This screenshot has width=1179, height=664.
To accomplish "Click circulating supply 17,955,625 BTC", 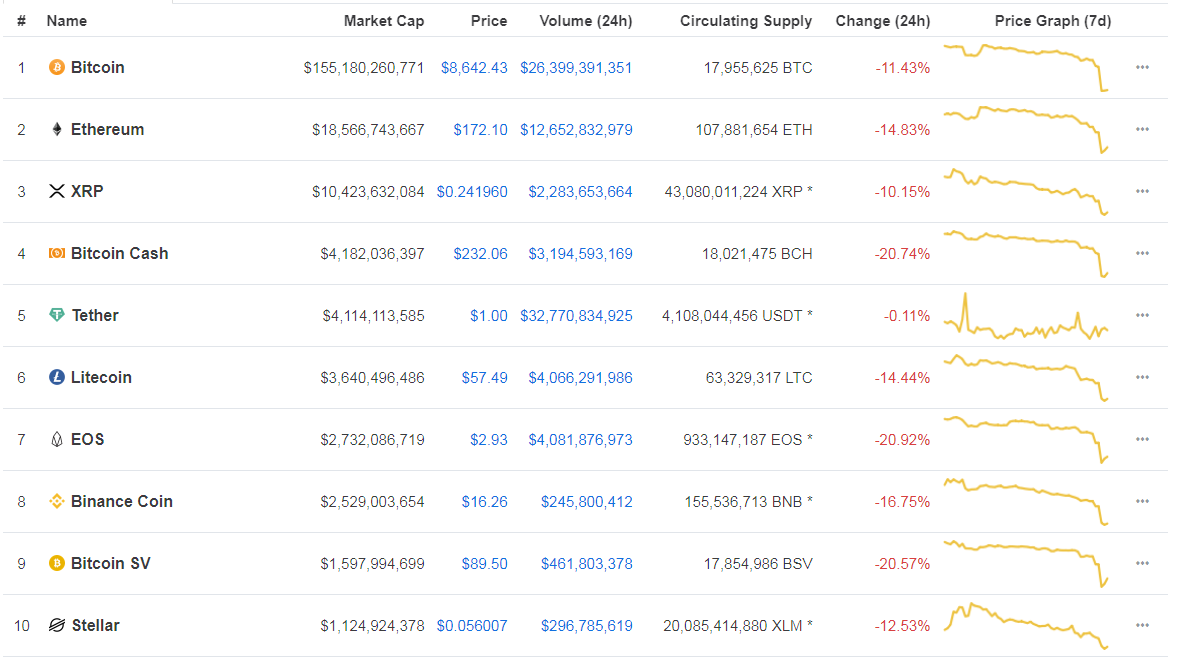I will (758, 68).
